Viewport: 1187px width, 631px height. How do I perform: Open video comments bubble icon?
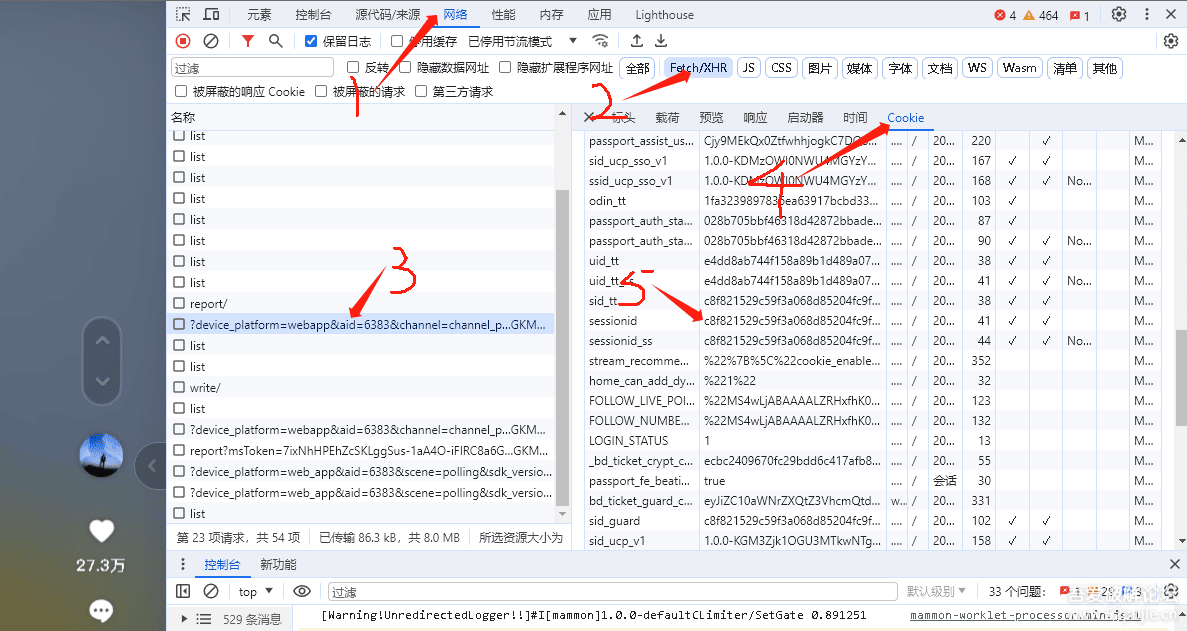click(x=101, y=610)
